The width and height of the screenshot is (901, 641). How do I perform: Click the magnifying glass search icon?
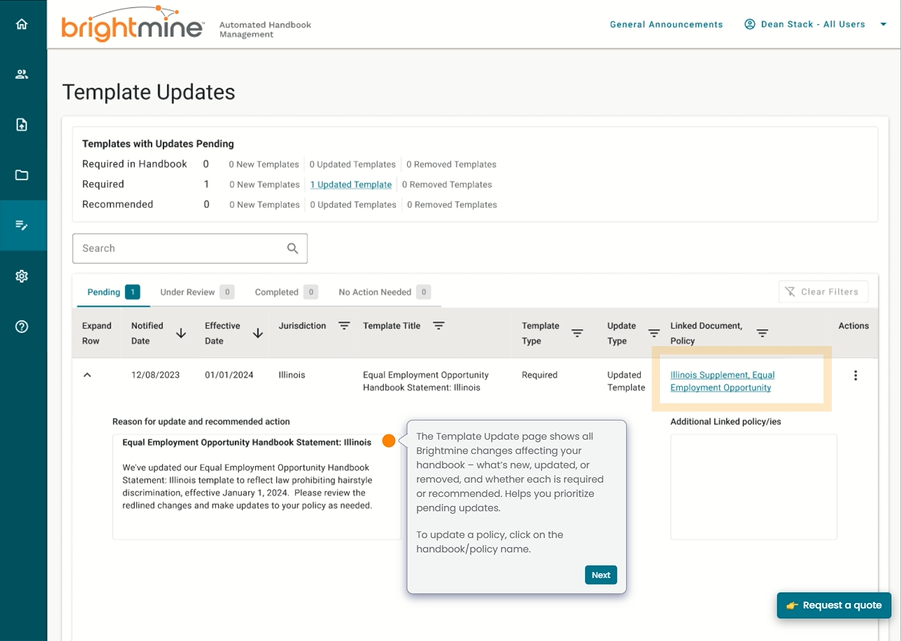point(293,248)
